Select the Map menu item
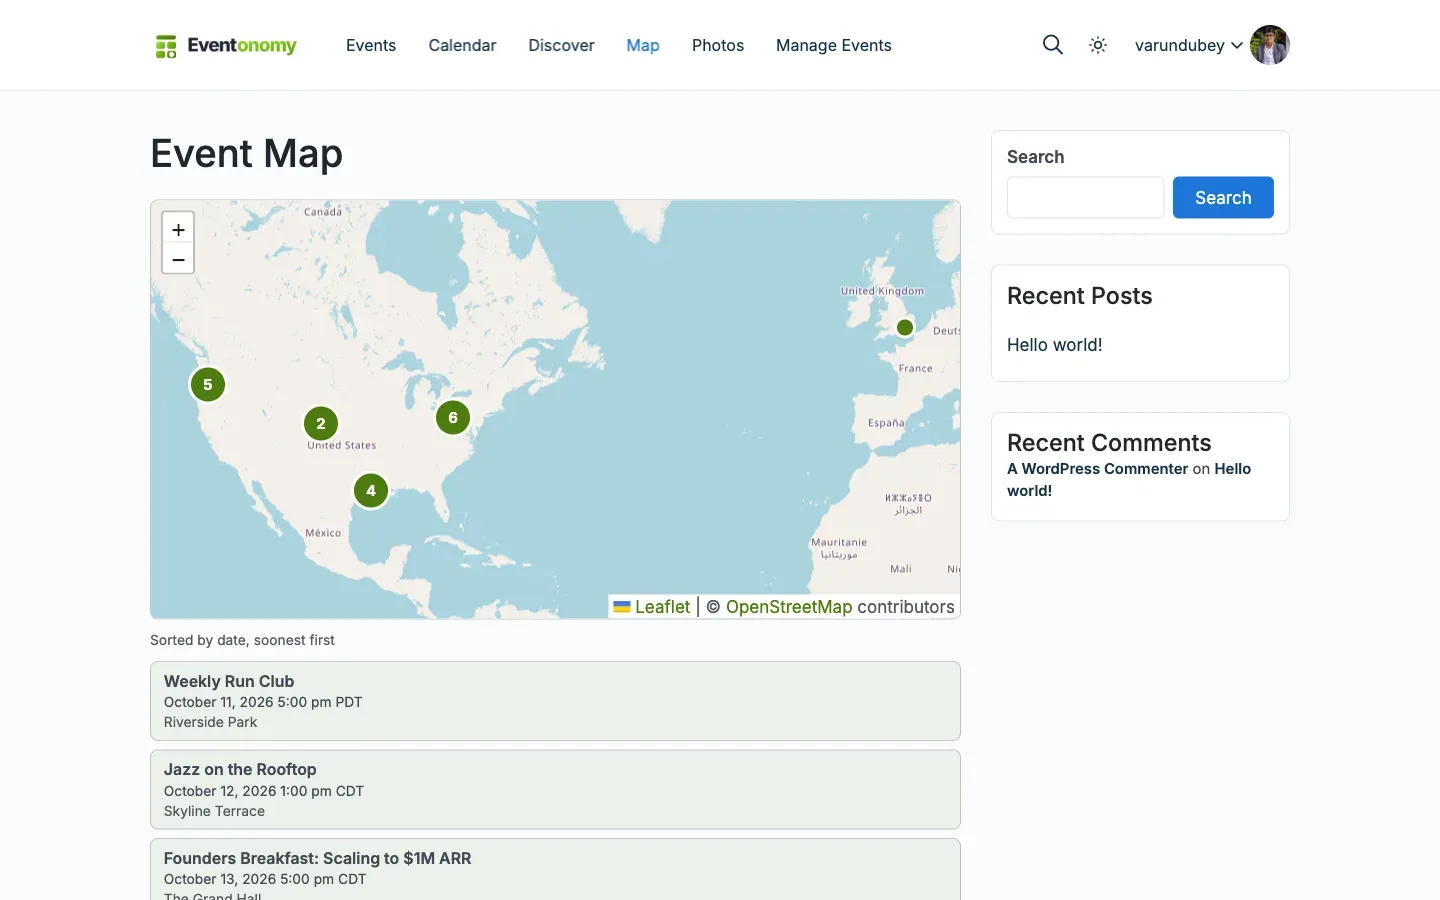1440x900 pixels. [643, 45]
